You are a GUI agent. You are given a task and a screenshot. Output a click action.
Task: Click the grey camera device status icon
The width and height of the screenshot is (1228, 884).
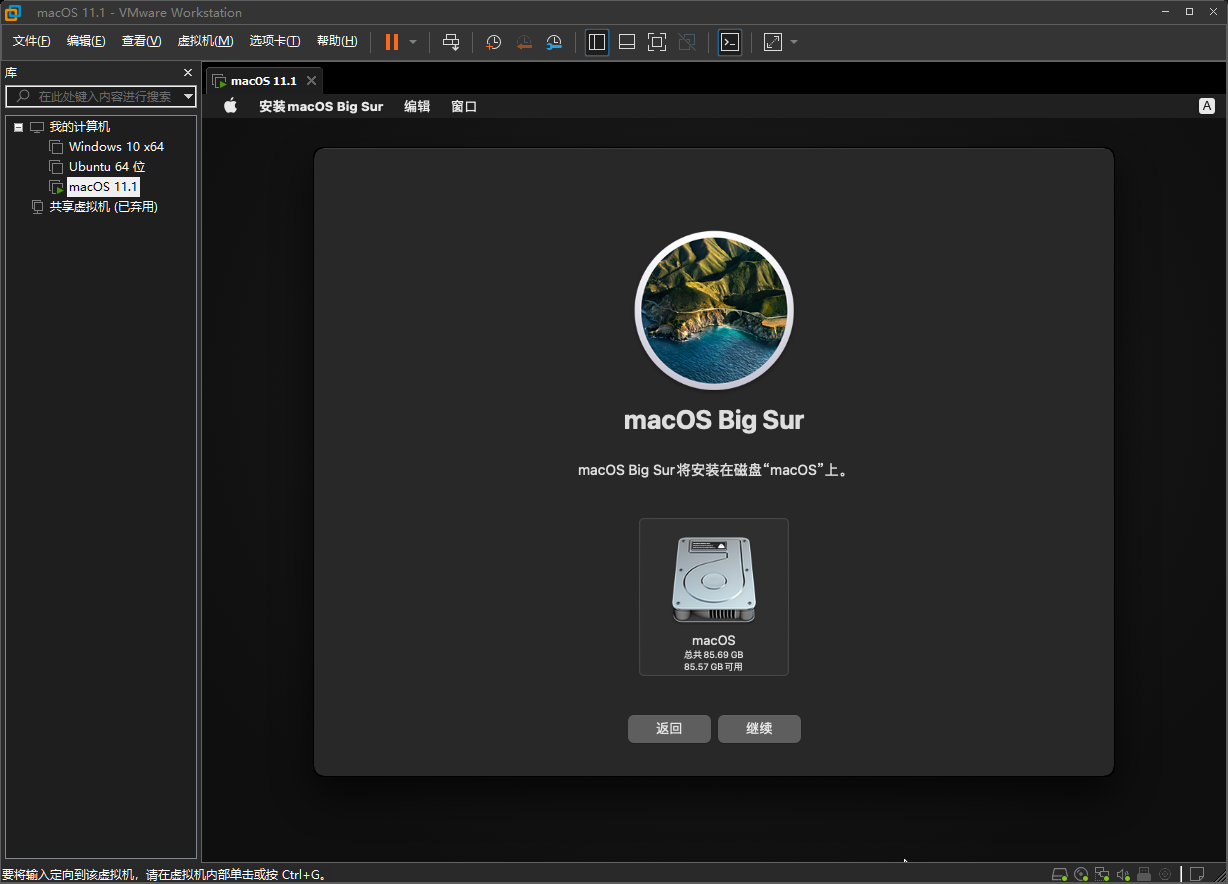(x=1165, y=874)
